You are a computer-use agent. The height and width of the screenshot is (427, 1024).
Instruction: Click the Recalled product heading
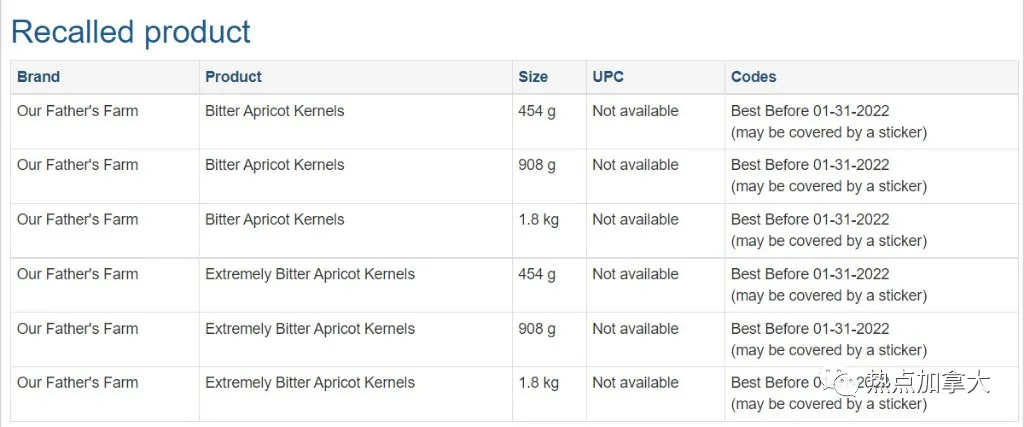pyautogui.click(x=131, y=32)
